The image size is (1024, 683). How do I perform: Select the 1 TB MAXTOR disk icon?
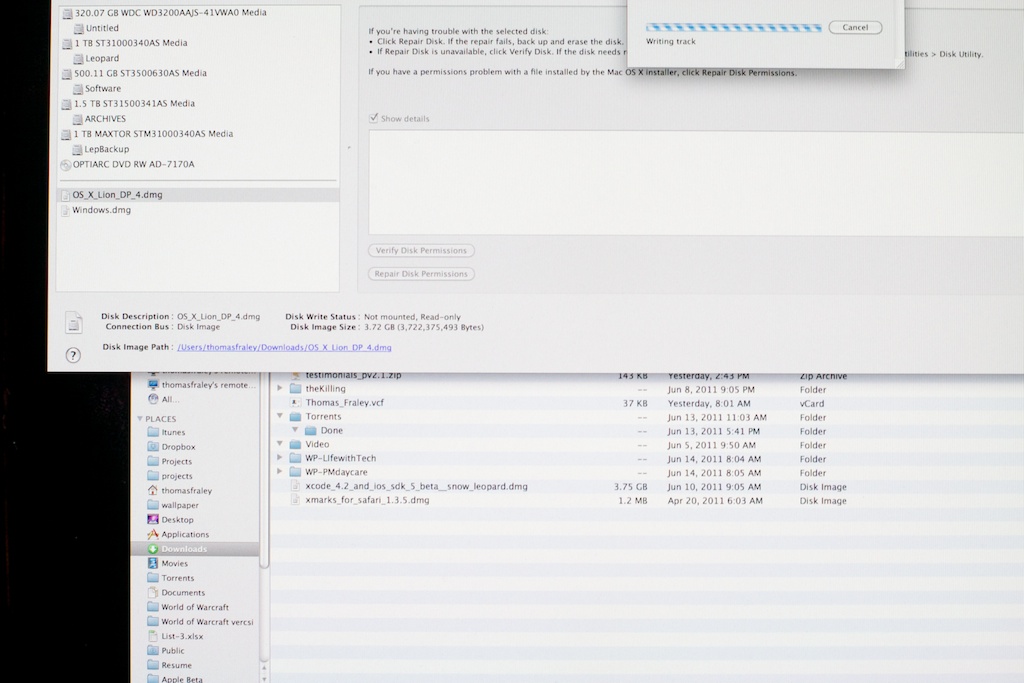pos(66,135)
